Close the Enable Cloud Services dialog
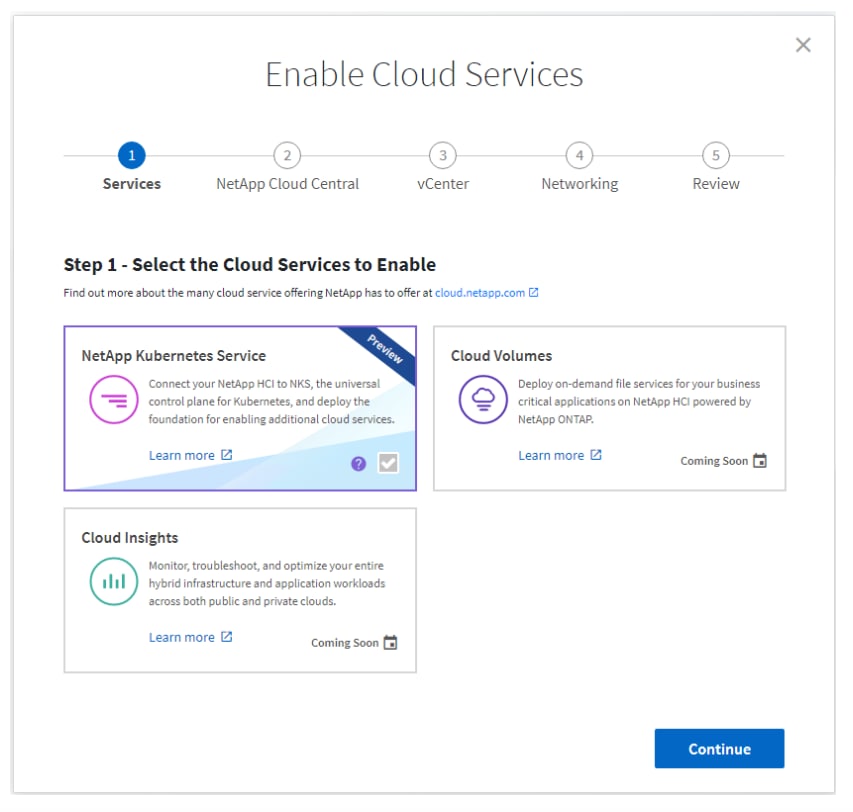Viewport: 853px width, 812px height. click(803, 45)
